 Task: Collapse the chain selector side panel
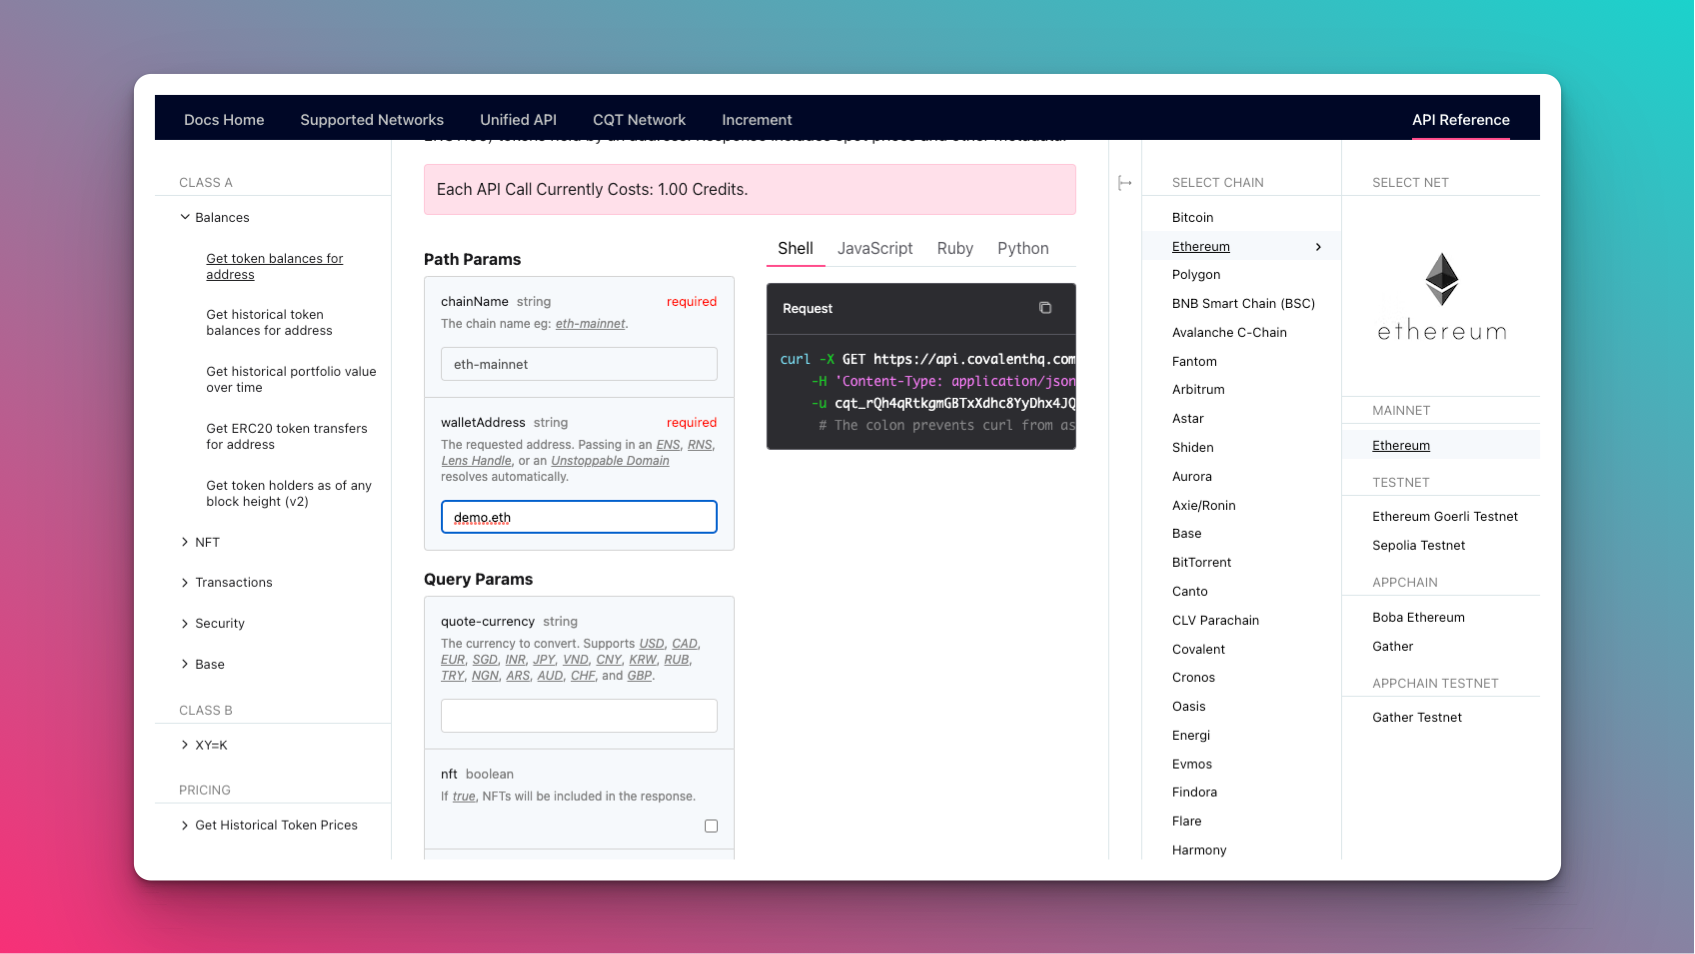coord(1125,183)
